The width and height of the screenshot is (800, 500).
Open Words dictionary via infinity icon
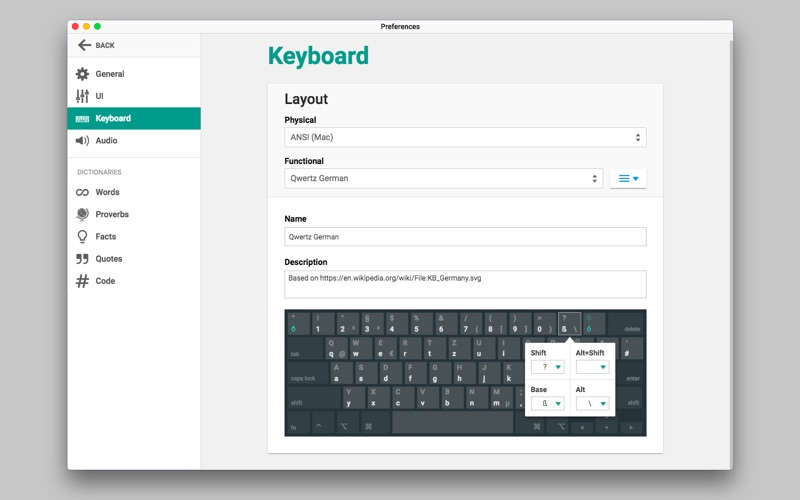82,192
